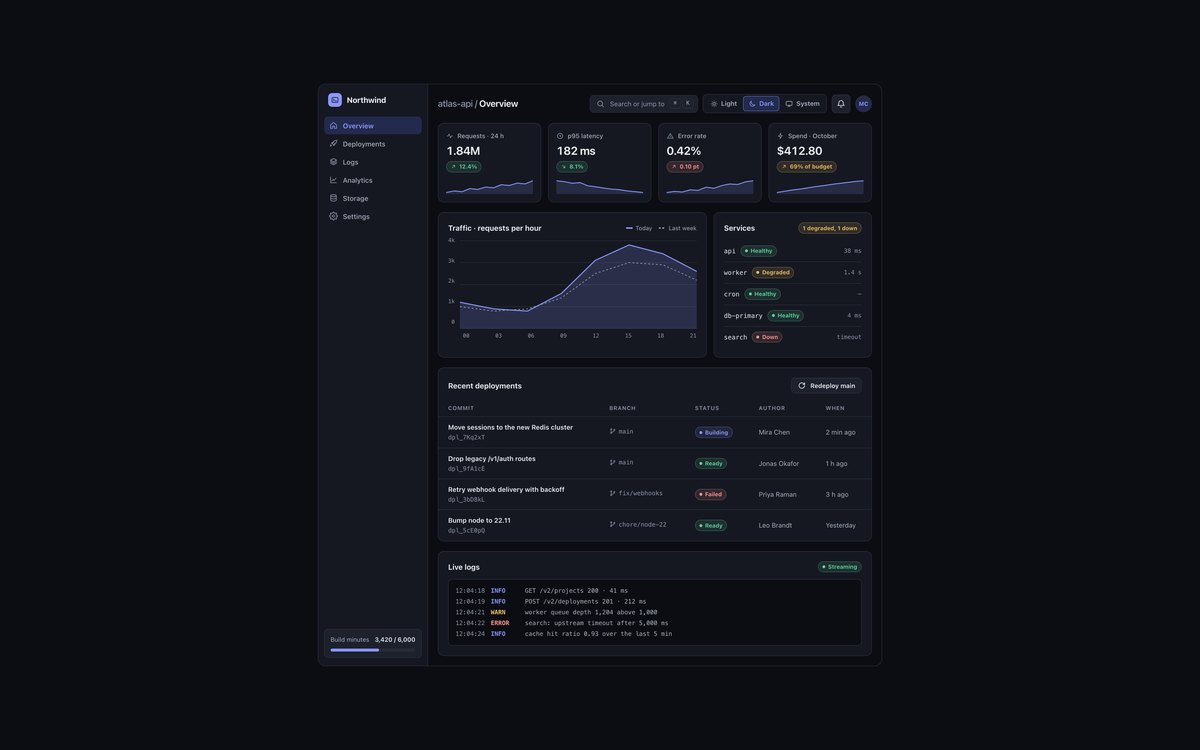
Task: Open Settings in the sidebar
Action: [373, 216]
